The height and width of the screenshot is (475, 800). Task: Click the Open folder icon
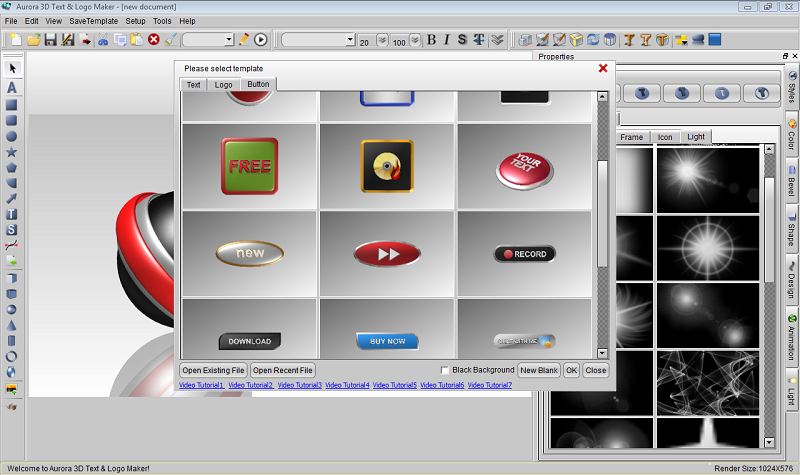pos(34,39)
